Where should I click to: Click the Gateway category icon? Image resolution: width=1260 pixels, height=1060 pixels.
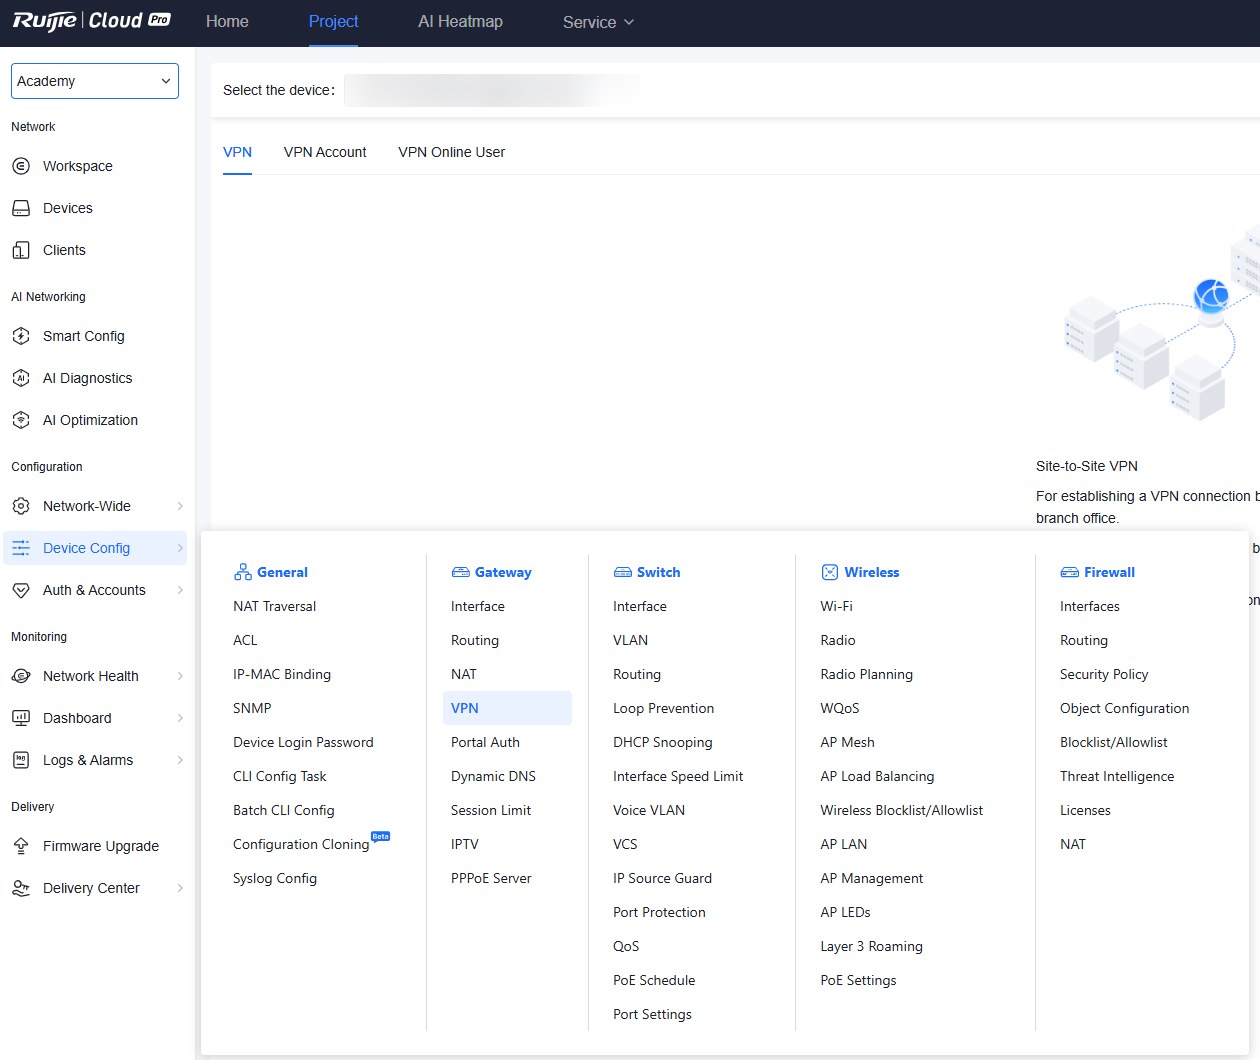(460, 572)
